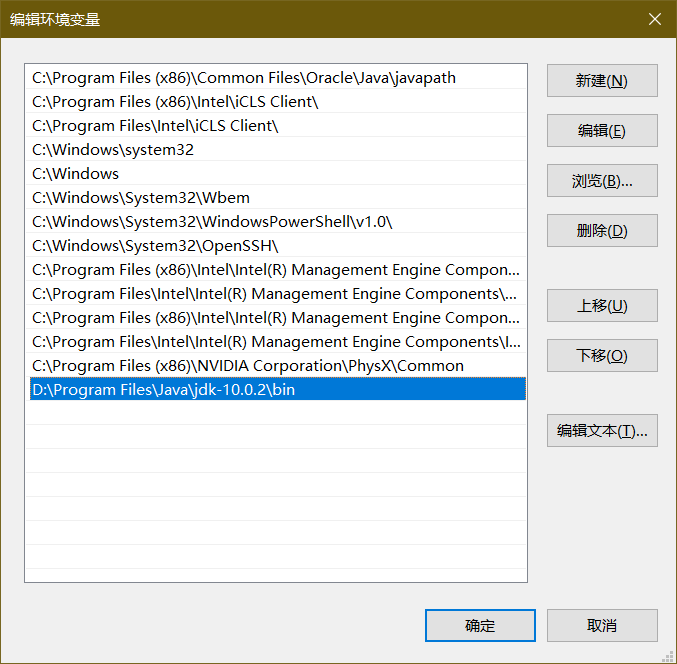Select the Oracle Java javapath entry
This screenshot has width=677, height=664.
tap(244, 78)
